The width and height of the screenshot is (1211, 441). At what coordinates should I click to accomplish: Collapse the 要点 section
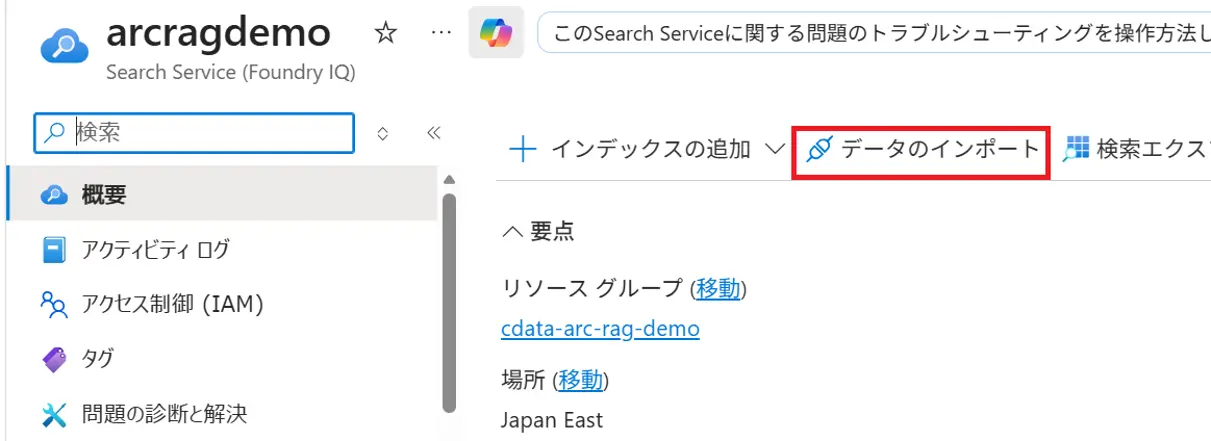click(538, 231)
